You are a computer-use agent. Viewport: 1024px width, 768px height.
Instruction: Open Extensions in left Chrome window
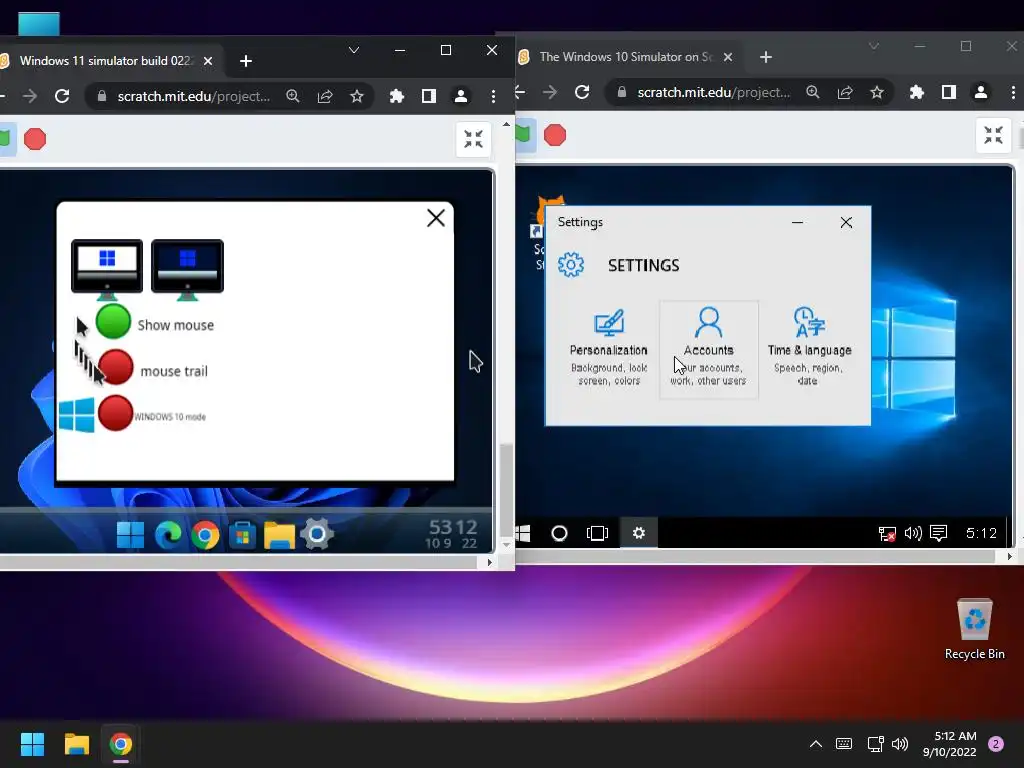pos(396,97)
